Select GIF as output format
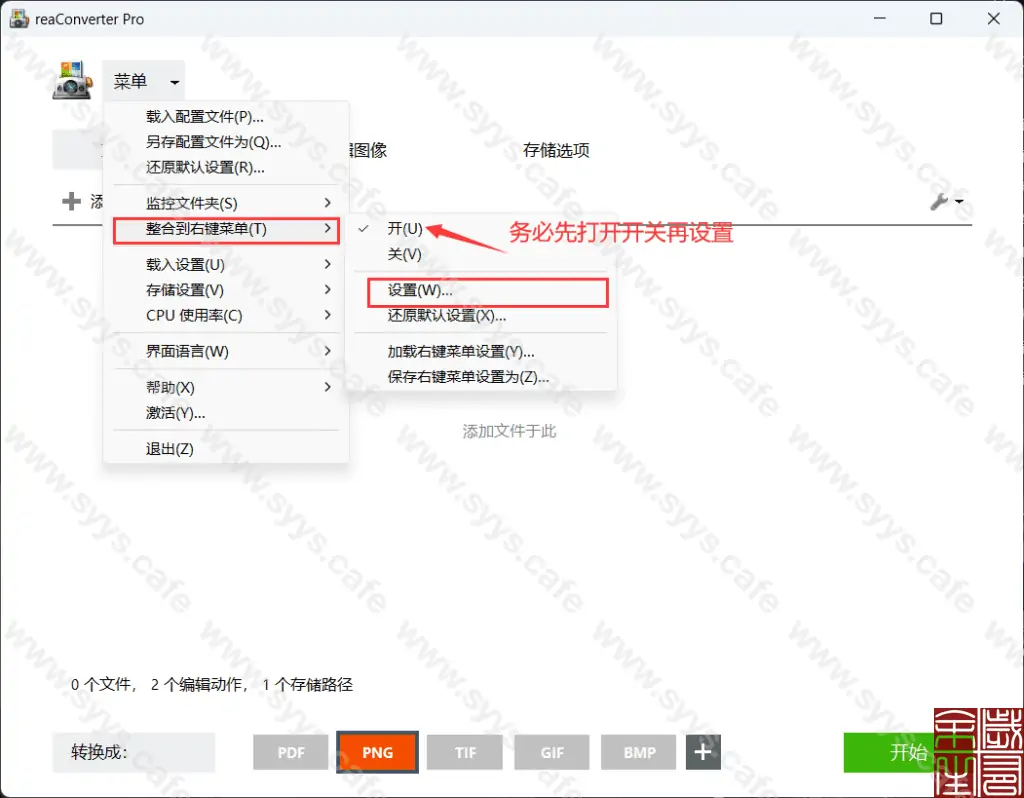Viewport: 1024px width, 798px height. click(x=551, y=752)
